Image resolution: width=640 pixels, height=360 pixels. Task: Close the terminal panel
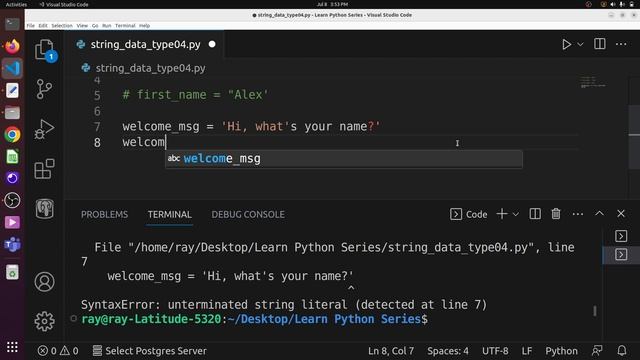621,213
